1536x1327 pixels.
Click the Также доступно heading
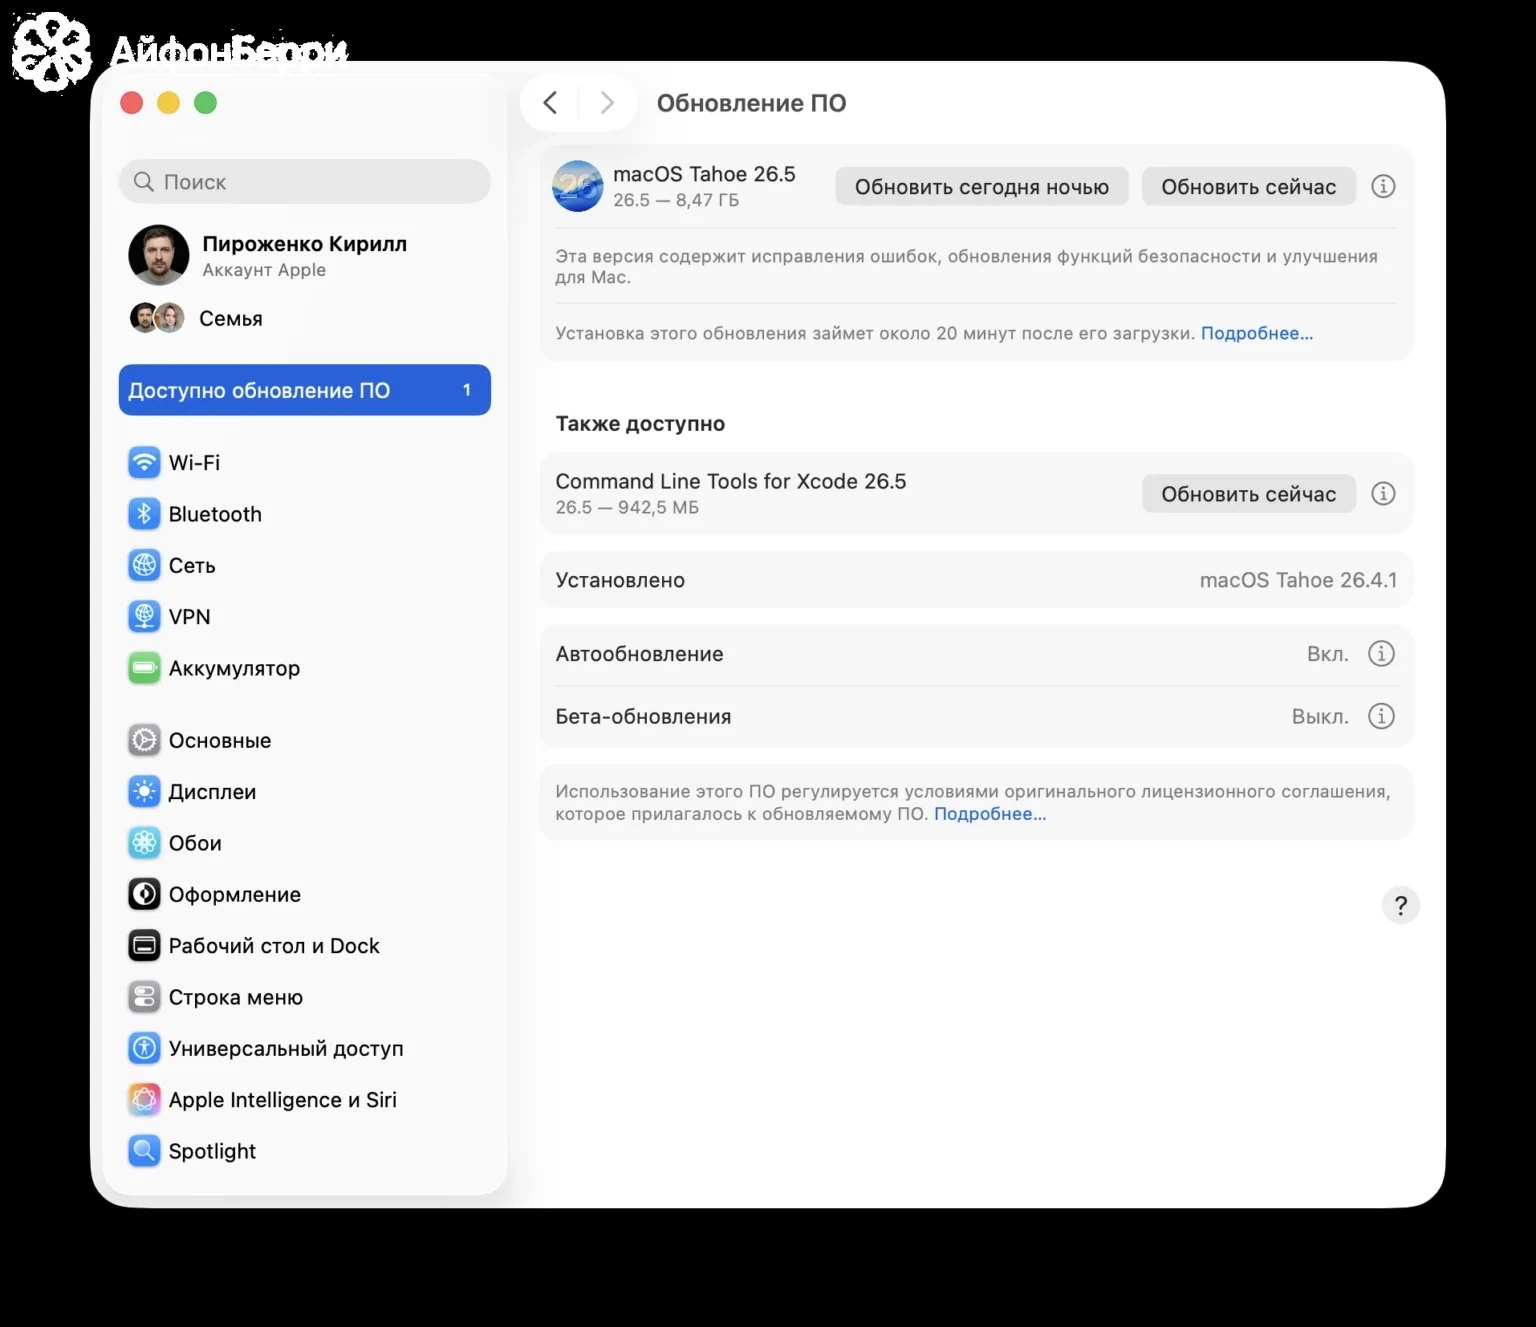coord(640,424)
